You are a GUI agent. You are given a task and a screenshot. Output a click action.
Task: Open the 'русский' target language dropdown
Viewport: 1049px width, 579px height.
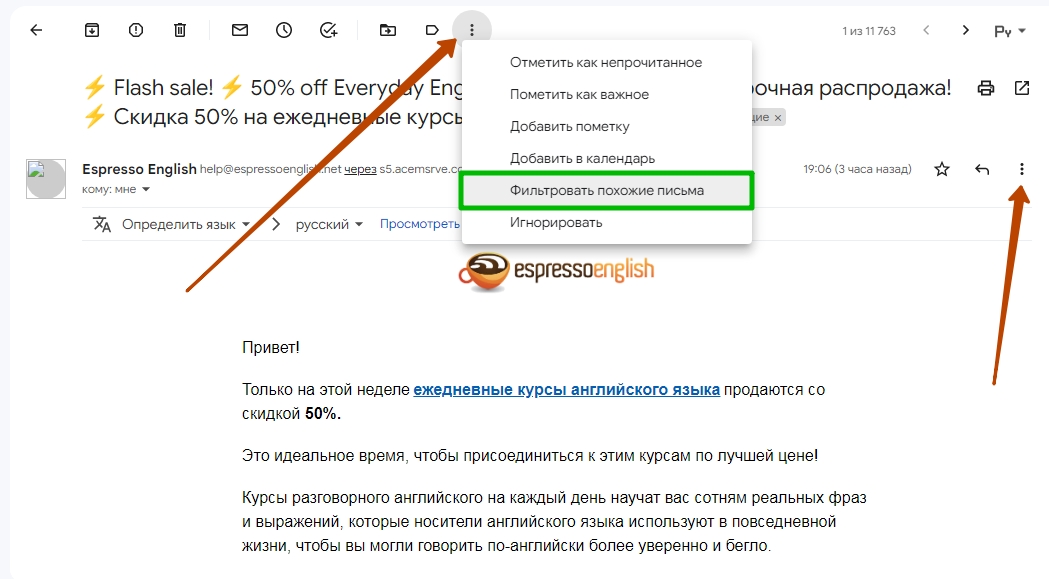point(329,224)
